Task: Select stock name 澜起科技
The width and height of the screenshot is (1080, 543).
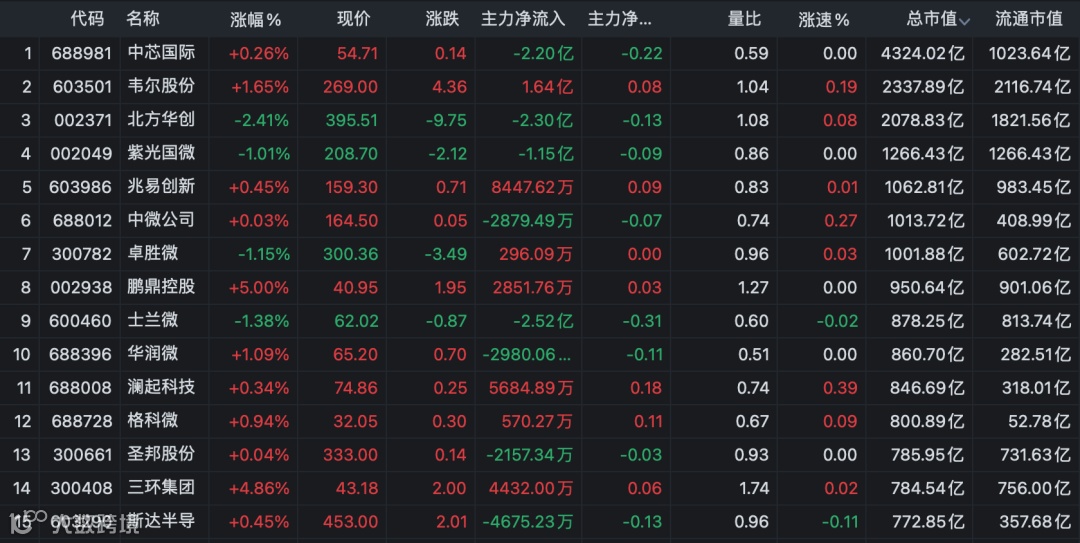Action: [x=161, y=387]
